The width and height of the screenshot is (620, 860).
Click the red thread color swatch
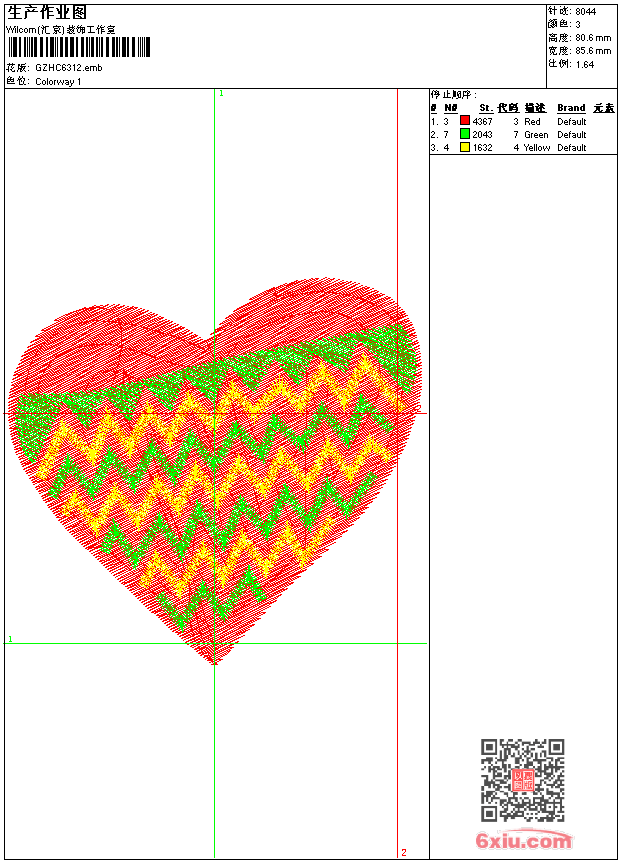pyautogui.click(x=465, y=122)
